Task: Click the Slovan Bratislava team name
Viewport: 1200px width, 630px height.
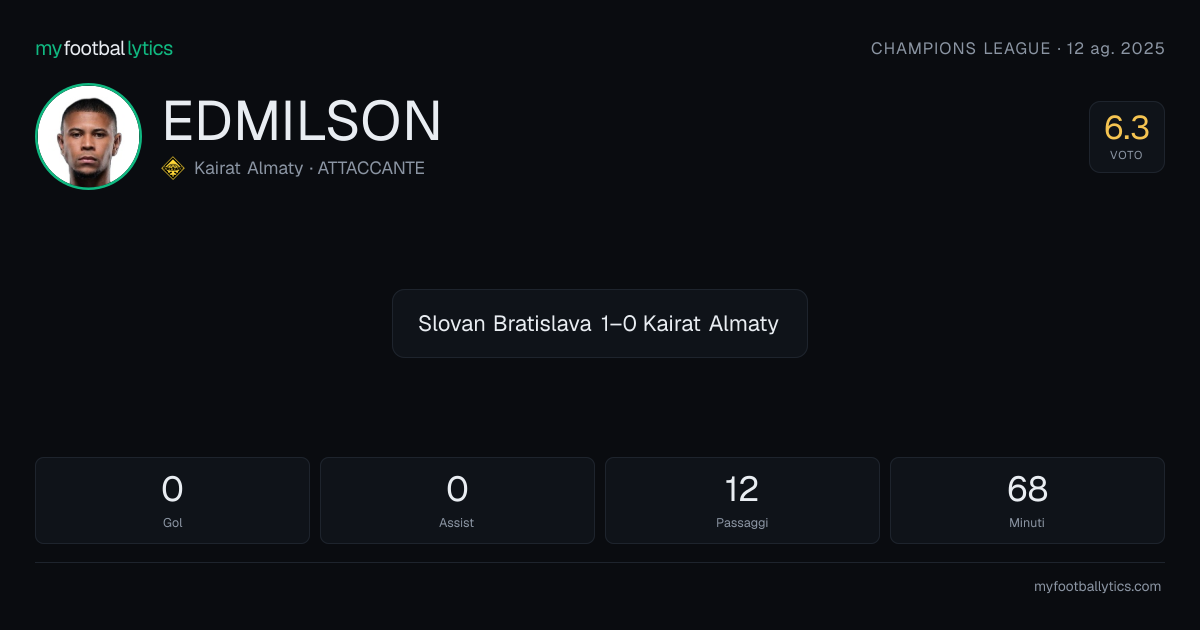Action: (x=505, y=324)
